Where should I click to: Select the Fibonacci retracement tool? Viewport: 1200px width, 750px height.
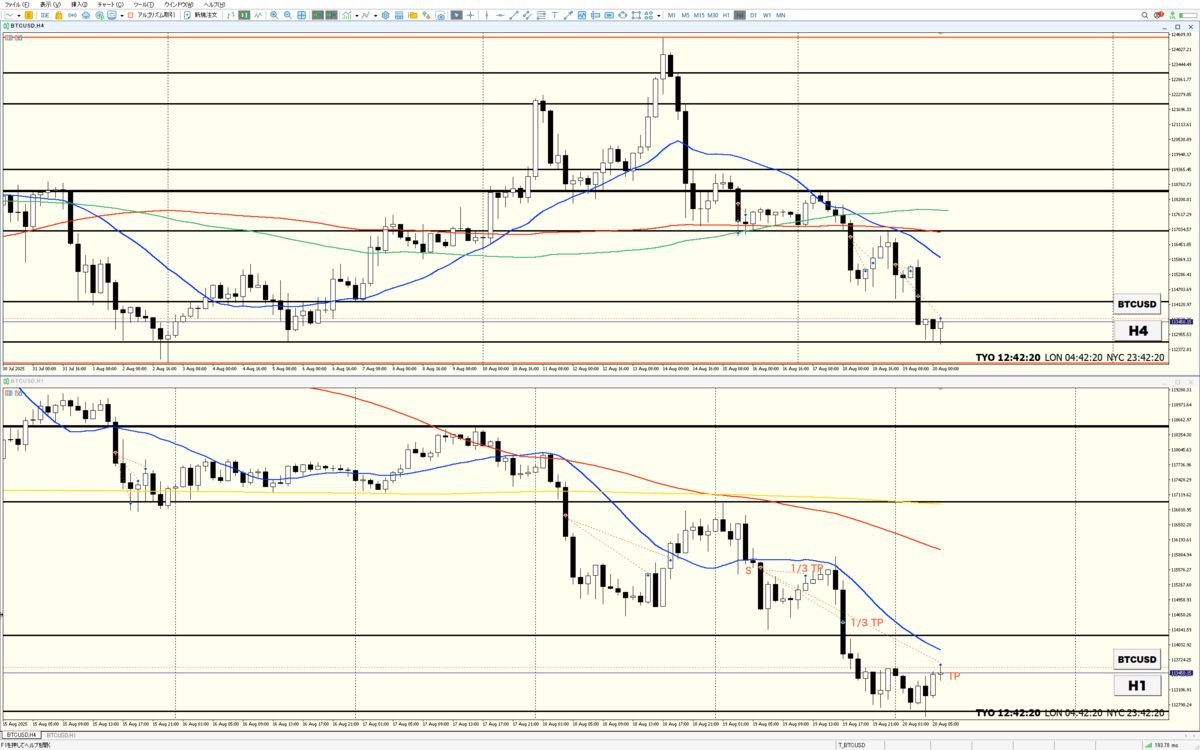pyautogui.click(x=541, y=15)
